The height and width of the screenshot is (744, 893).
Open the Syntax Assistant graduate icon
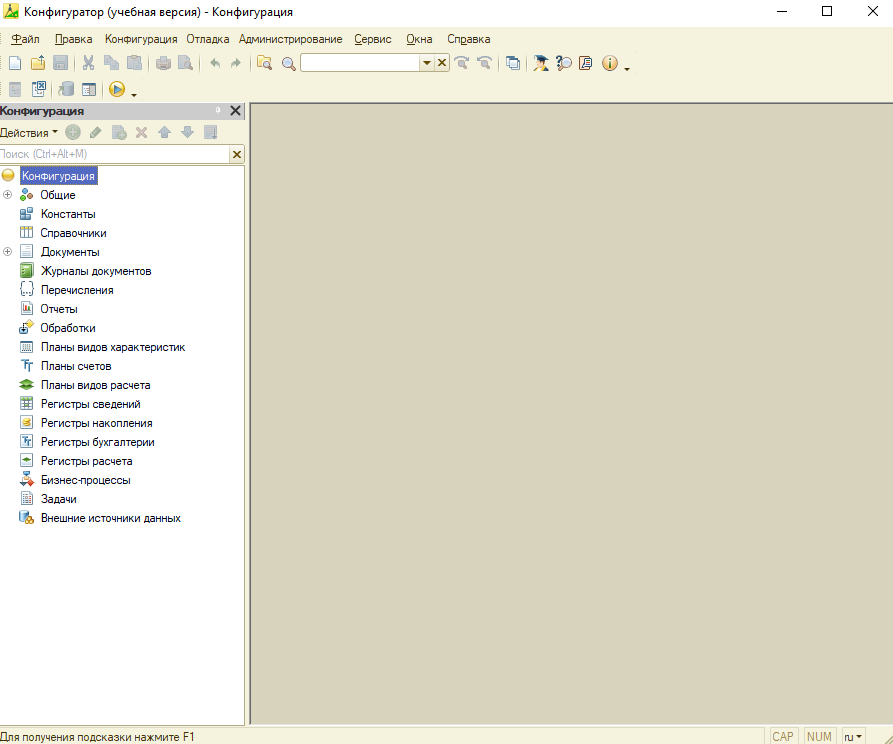pyautogui.click(x=541, y=63)
